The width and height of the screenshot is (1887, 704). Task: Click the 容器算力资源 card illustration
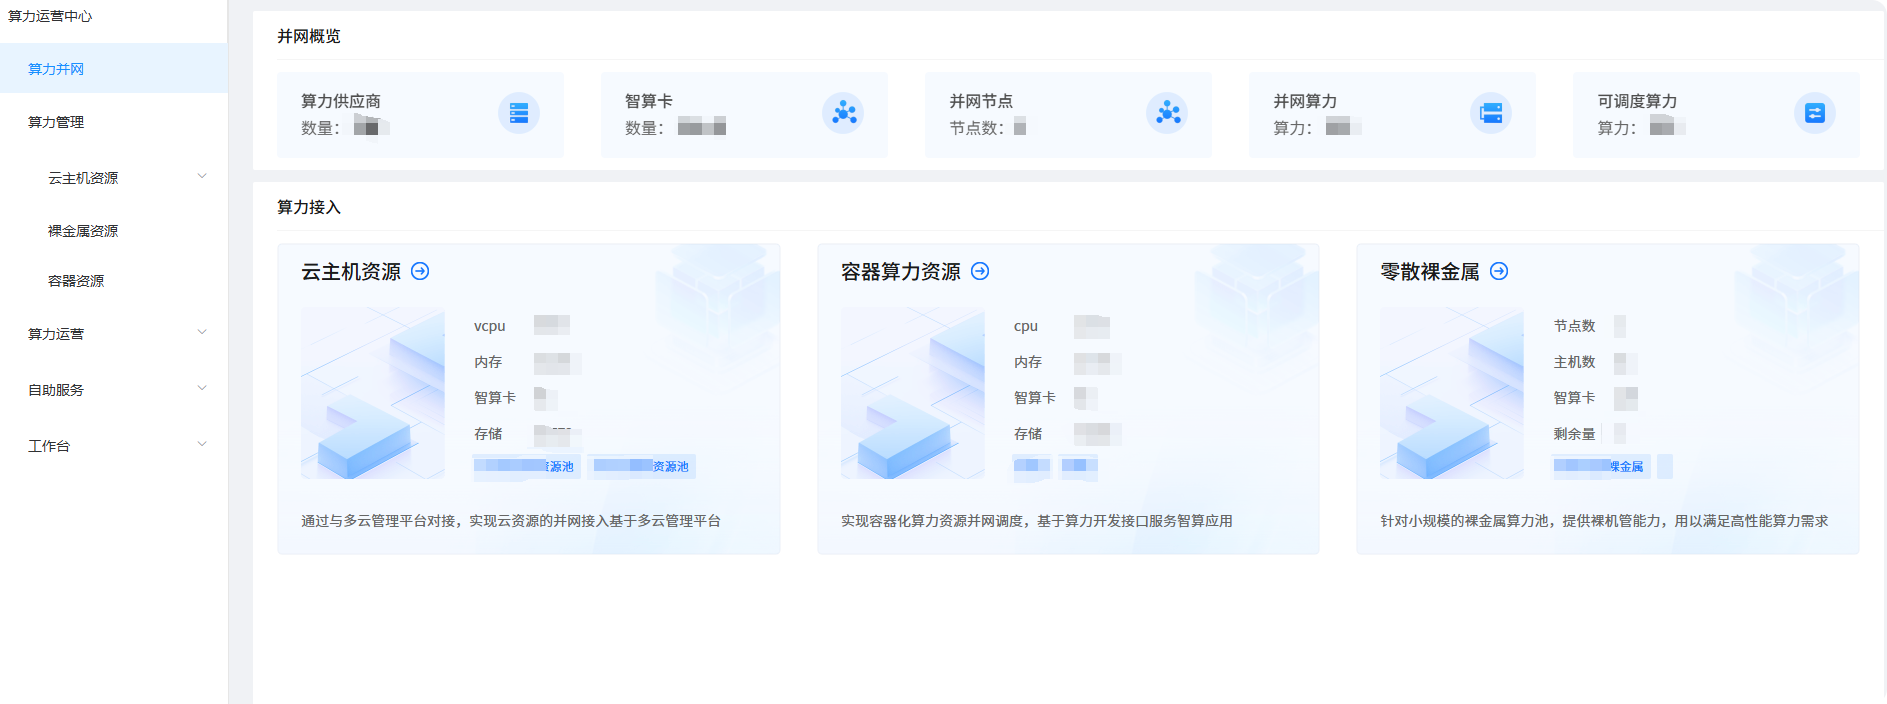pyautogui.click(x=912, y=393)
